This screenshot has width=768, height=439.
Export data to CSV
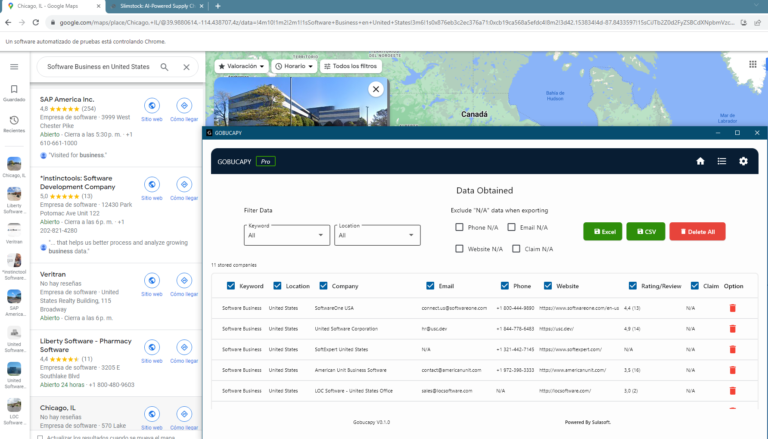click(x=646, y=232)
